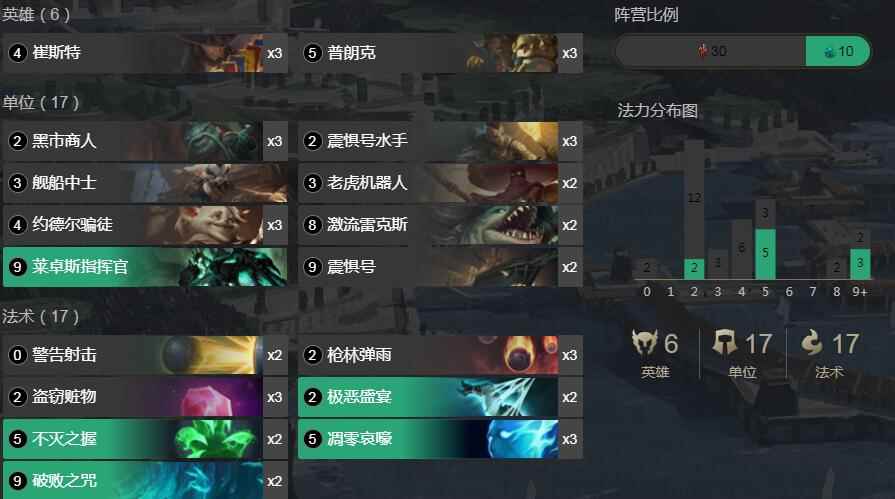
Task: Click the x3 count on 枪林弹雨
Action: (x=570, y=355)
